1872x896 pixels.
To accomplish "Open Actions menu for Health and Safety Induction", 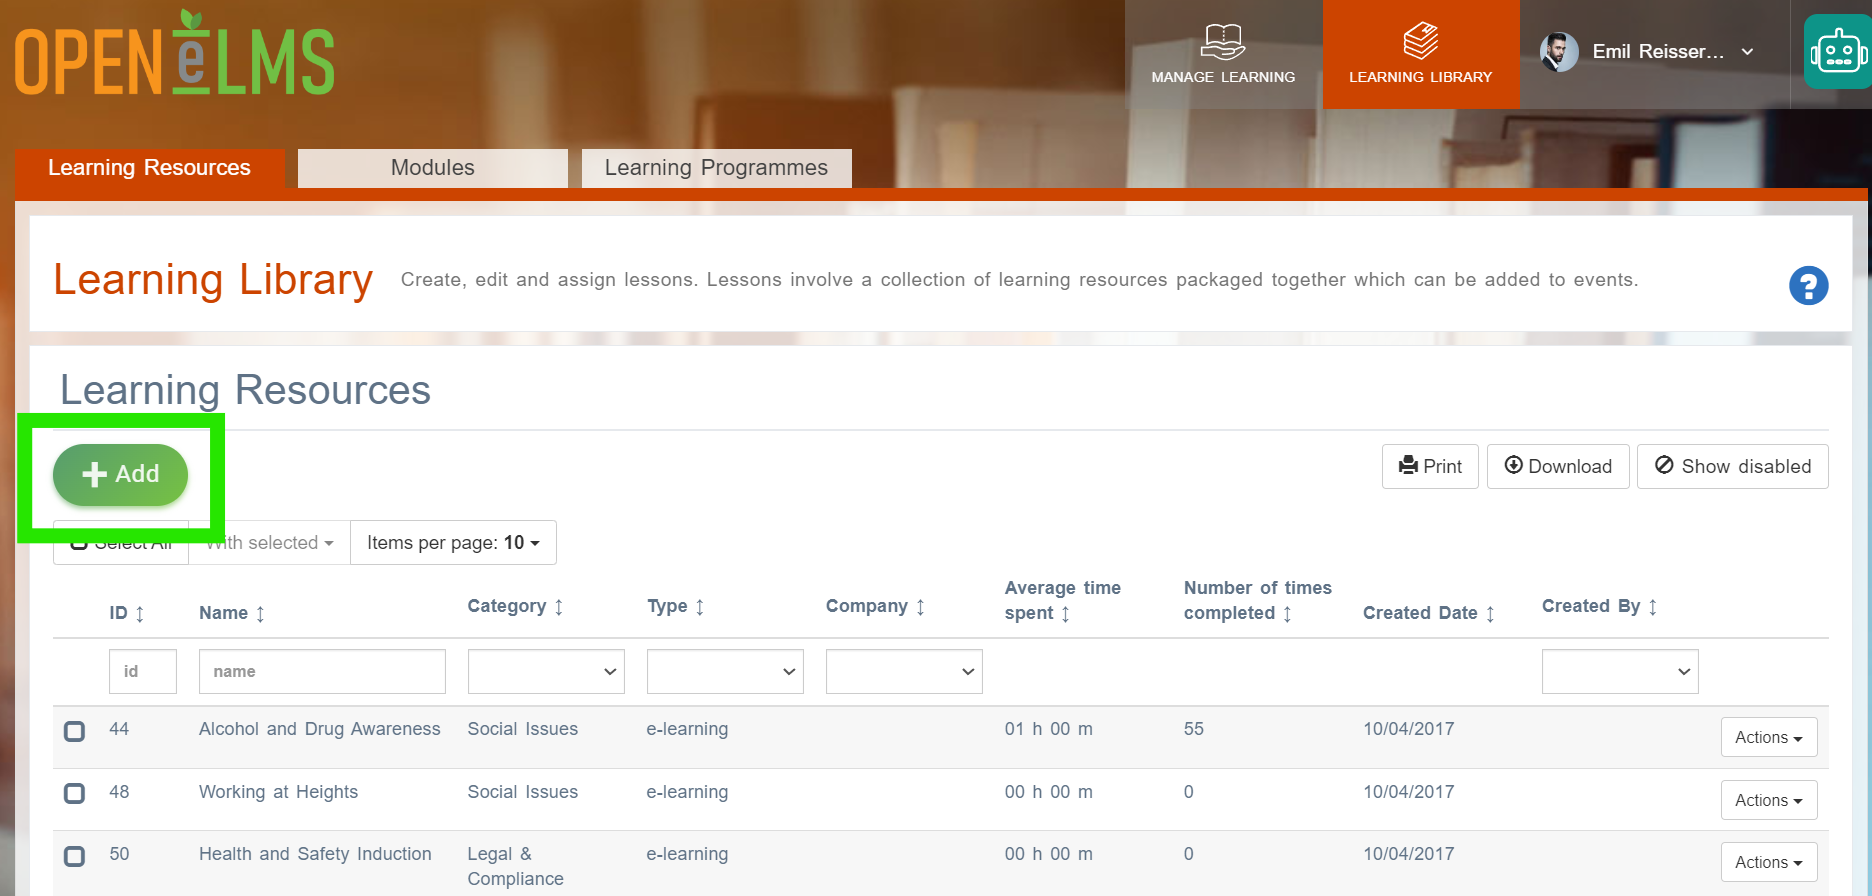I will [x=1769, y=862].
